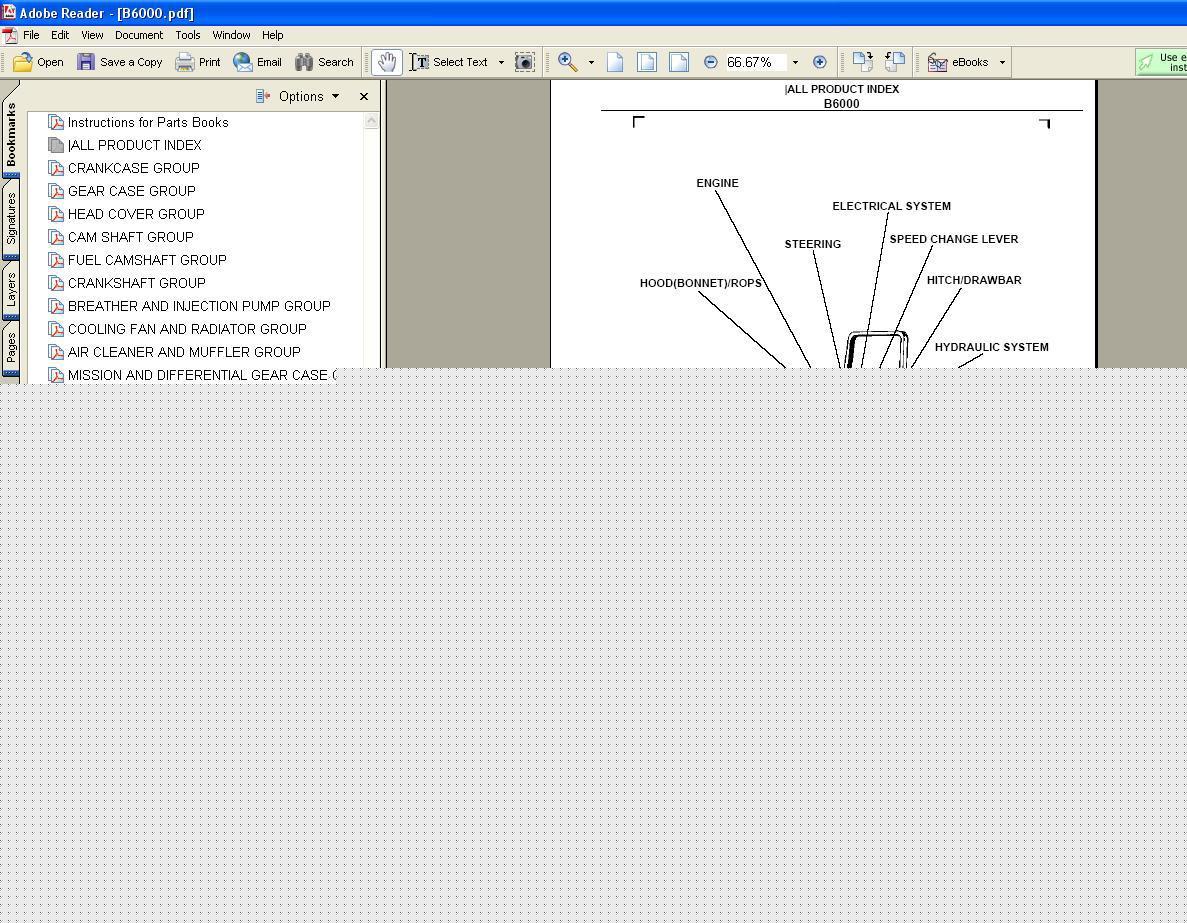Click the zoom out minus button
This screenshot has height=923, width=1187.
(x=710, y=62)
